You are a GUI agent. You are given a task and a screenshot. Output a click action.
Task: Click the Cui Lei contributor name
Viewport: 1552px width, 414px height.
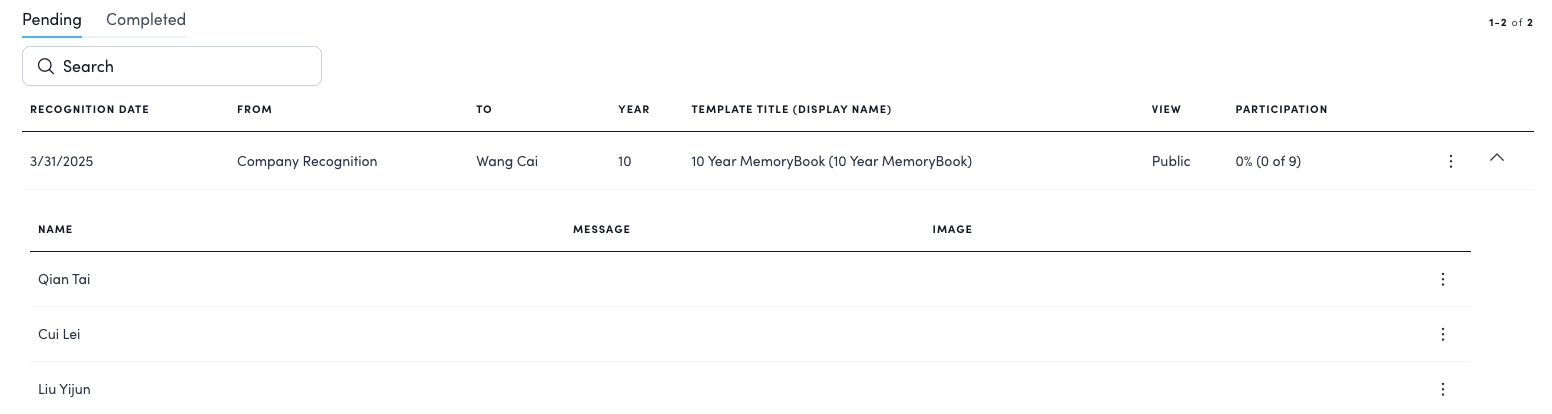click(59, 335)
